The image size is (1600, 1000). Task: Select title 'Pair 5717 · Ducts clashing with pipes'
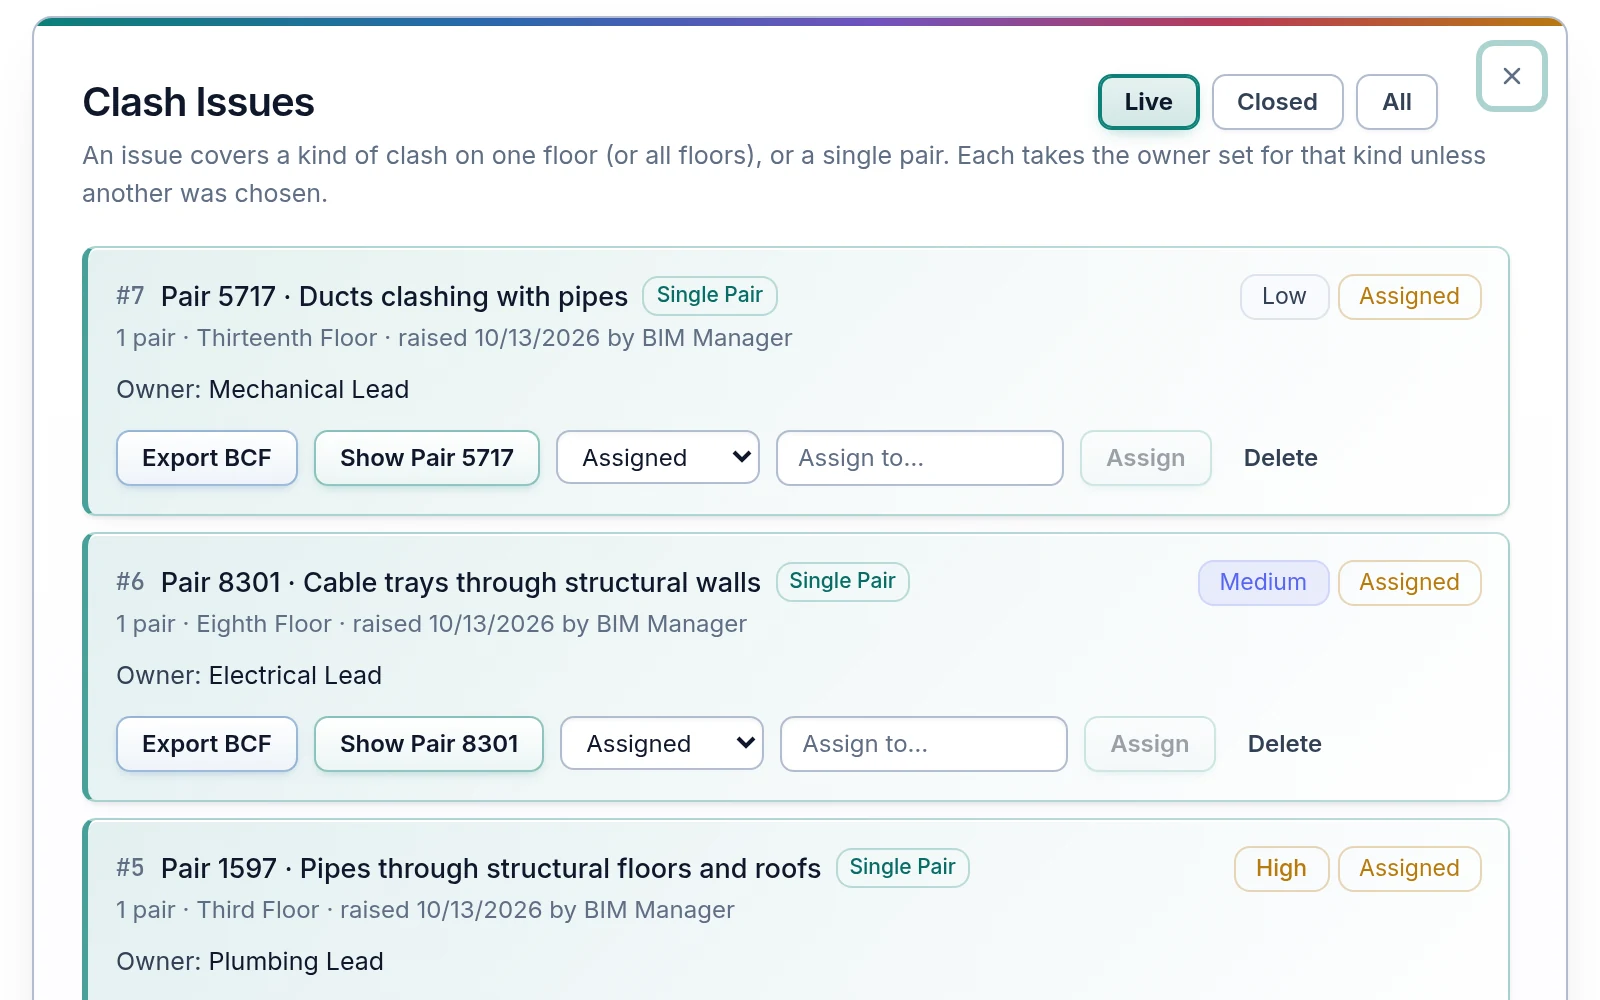pos(394,297)
